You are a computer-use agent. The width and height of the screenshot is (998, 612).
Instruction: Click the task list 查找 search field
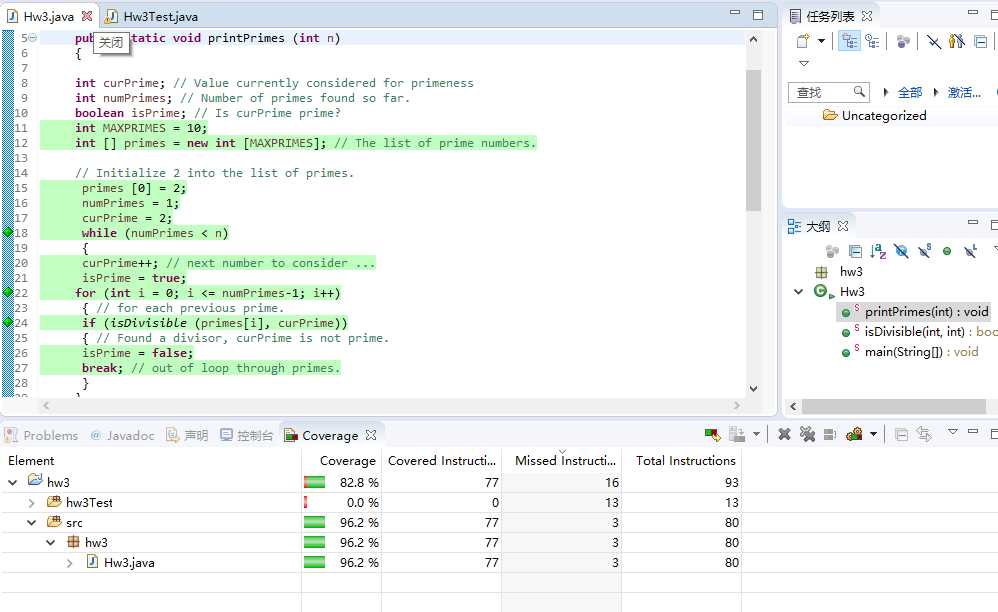[x=828, y=93]
